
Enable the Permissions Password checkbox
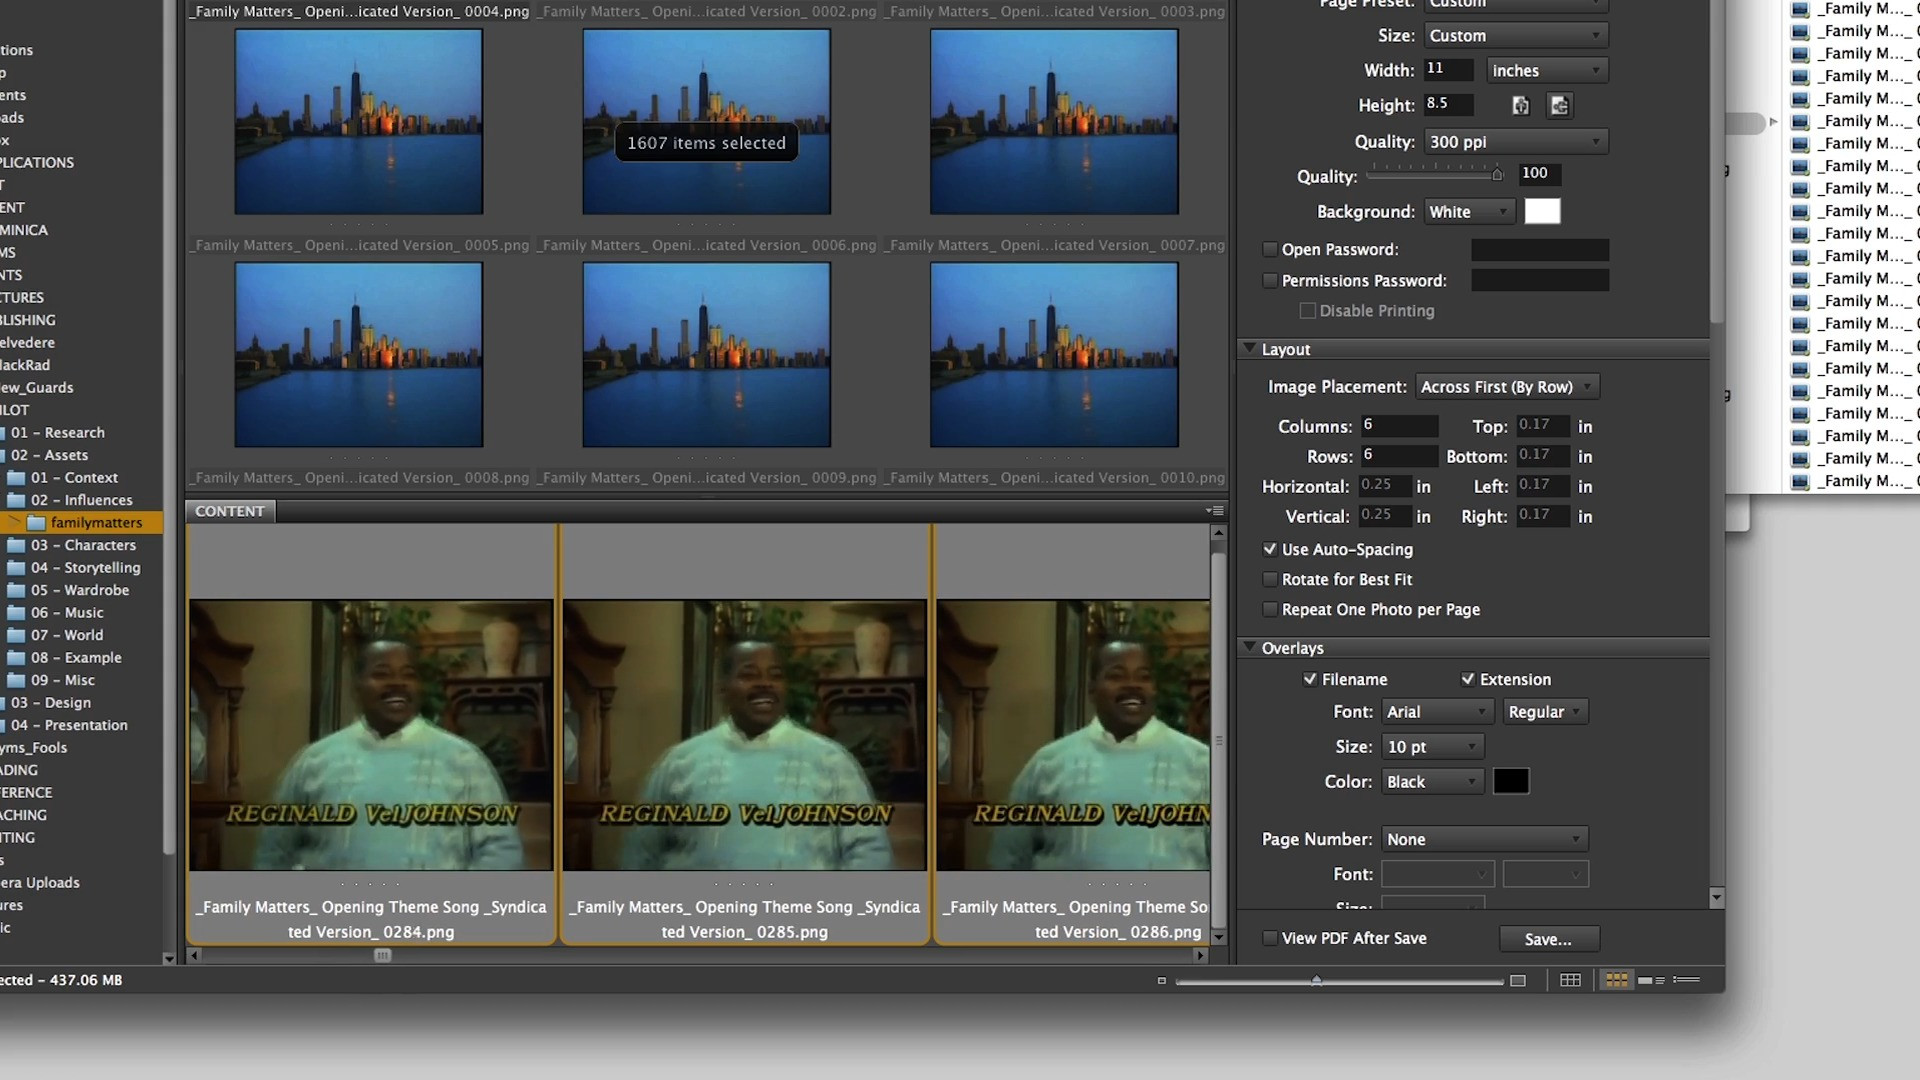pos(1270,281)
